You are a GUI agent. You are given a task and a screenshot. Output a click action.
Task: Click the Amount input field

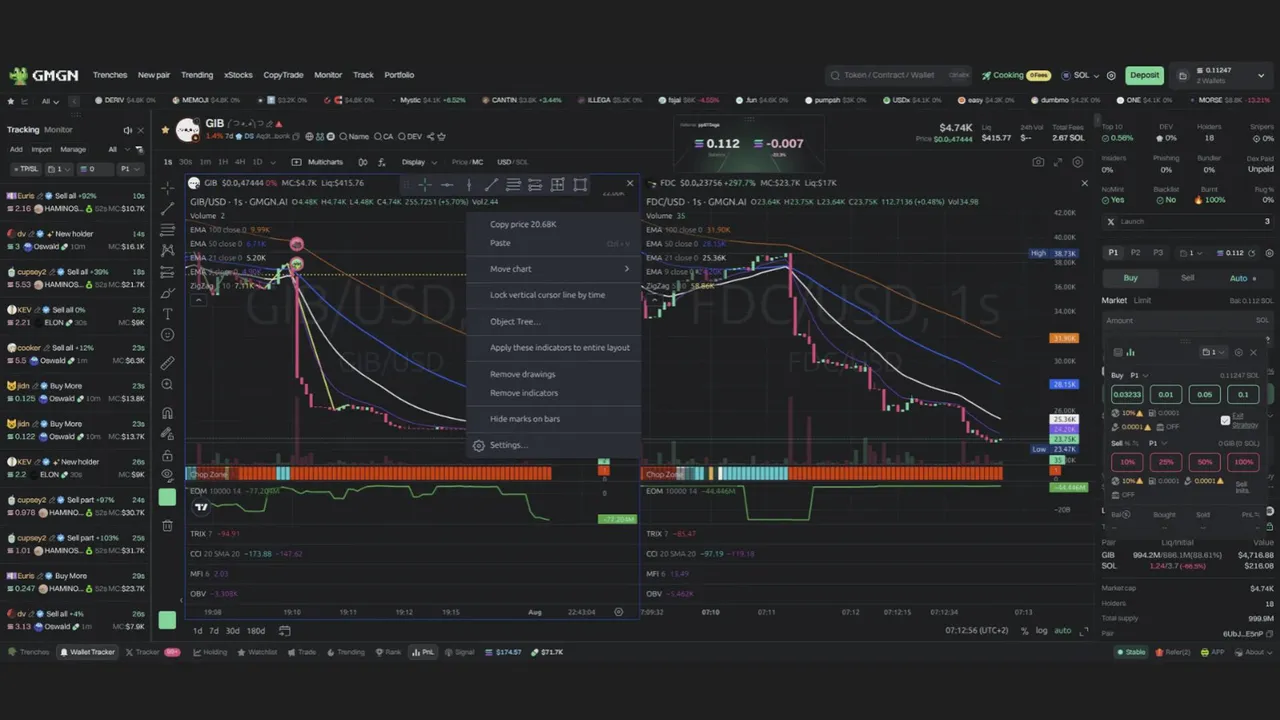click(1187, 320)
